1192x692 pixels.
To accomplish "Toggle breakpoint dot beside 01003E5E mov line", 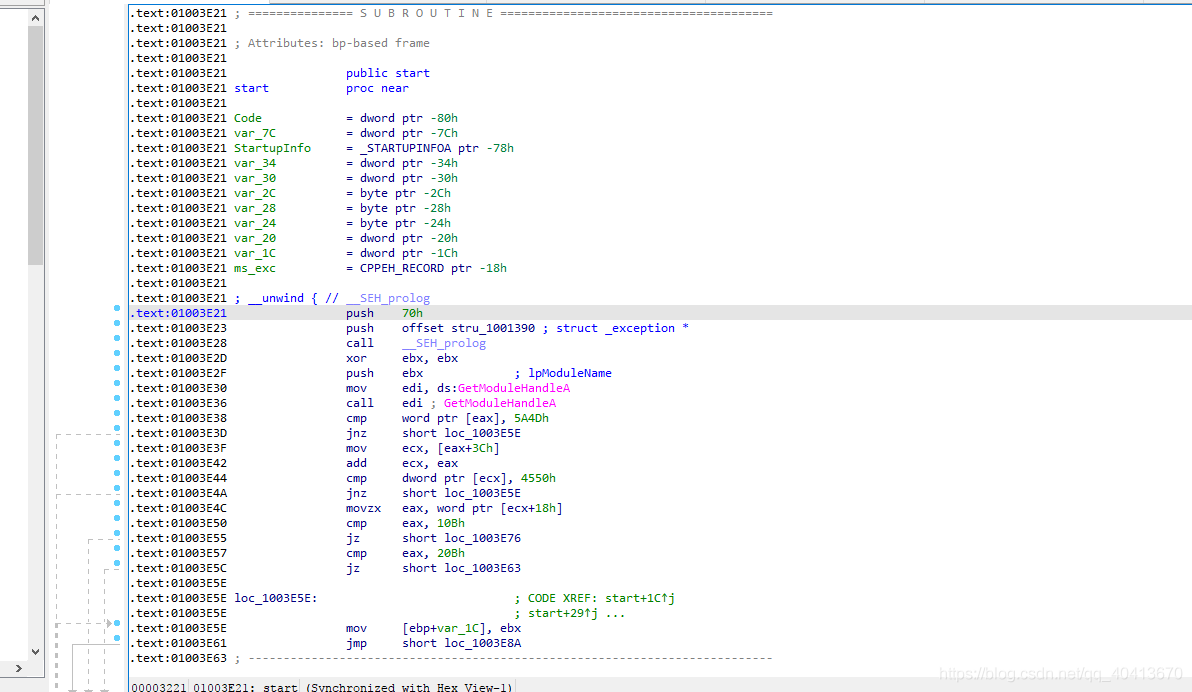I will click(117, 623).
